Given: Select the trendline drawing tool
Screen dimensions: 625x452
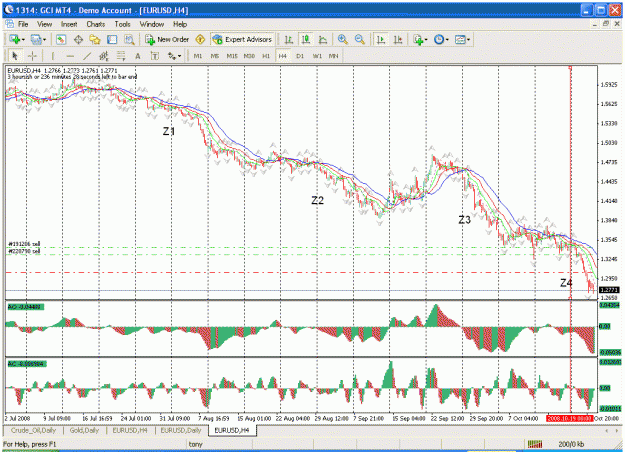Looking at the screenshot, I should click(x=87, y=56).
